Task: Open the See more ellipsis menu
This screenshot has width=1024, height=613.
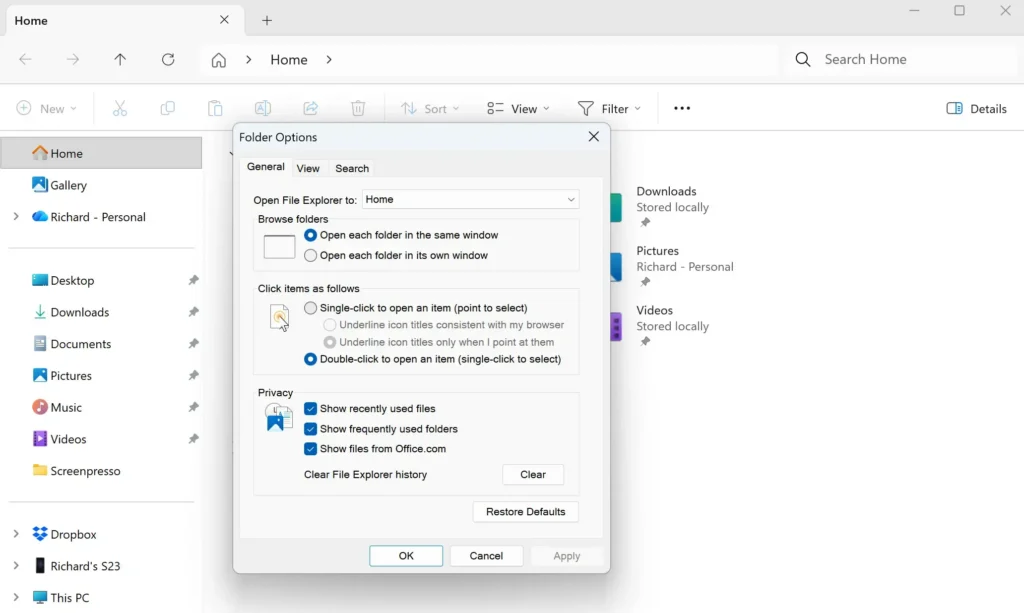Action: [682, 108]
